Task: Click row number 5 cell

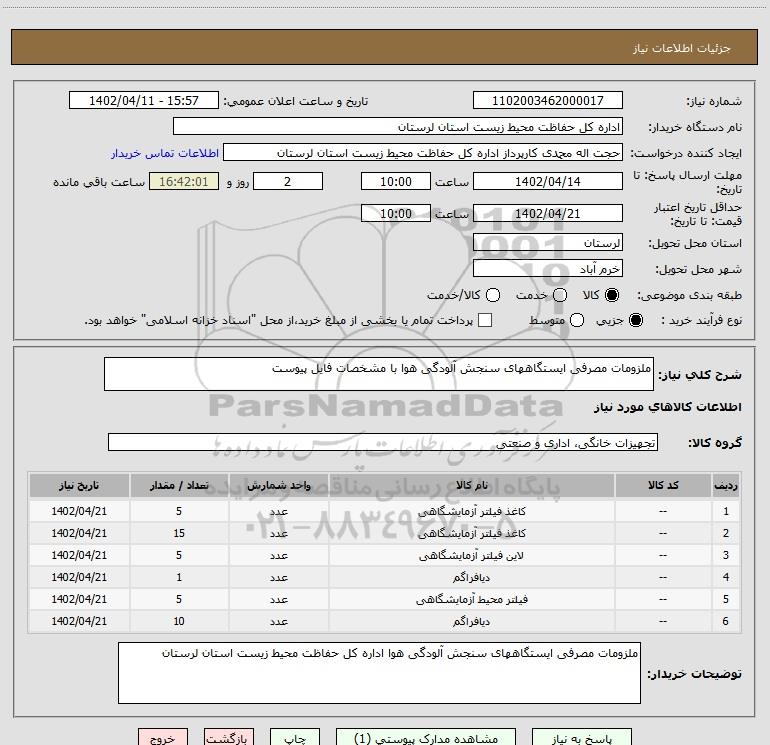Action: coord(726,600)
